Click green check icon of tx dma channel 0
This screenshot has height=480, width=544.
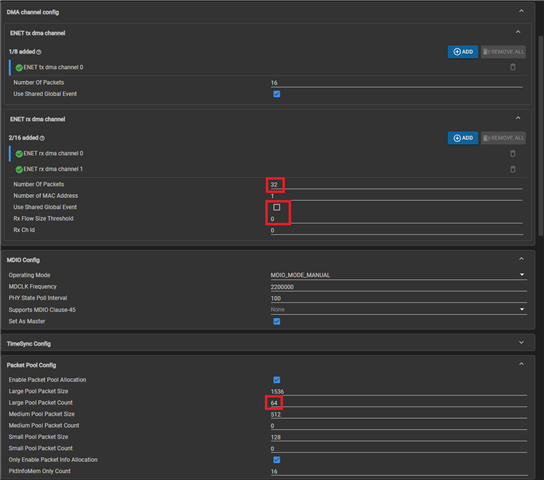point(19,67)
